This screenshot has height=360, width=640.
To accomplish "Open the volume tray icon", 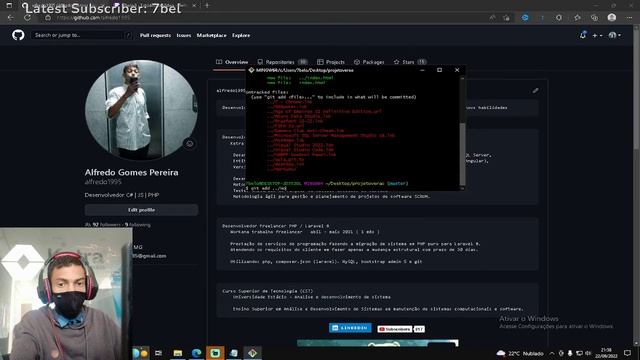I will tap(588, 353).
